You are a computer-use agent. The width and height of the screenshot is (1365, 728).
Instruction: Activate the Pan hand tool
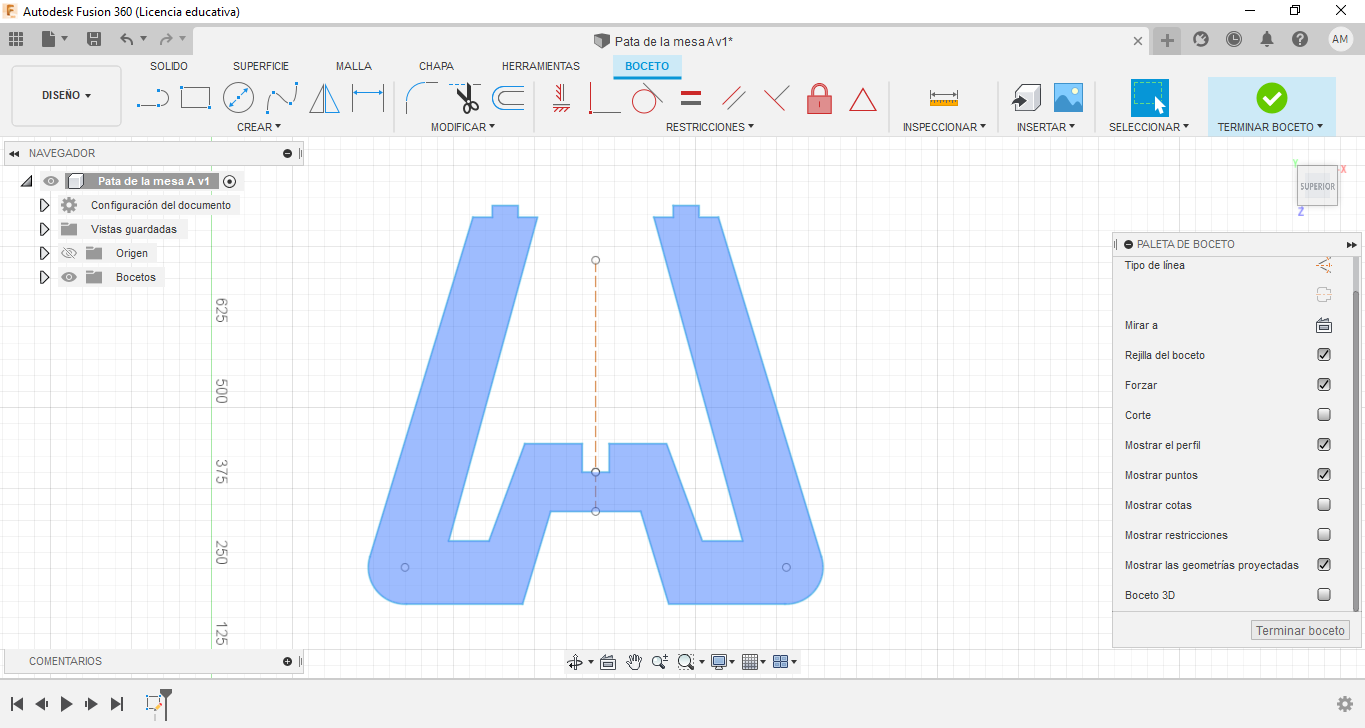point(634,662)
